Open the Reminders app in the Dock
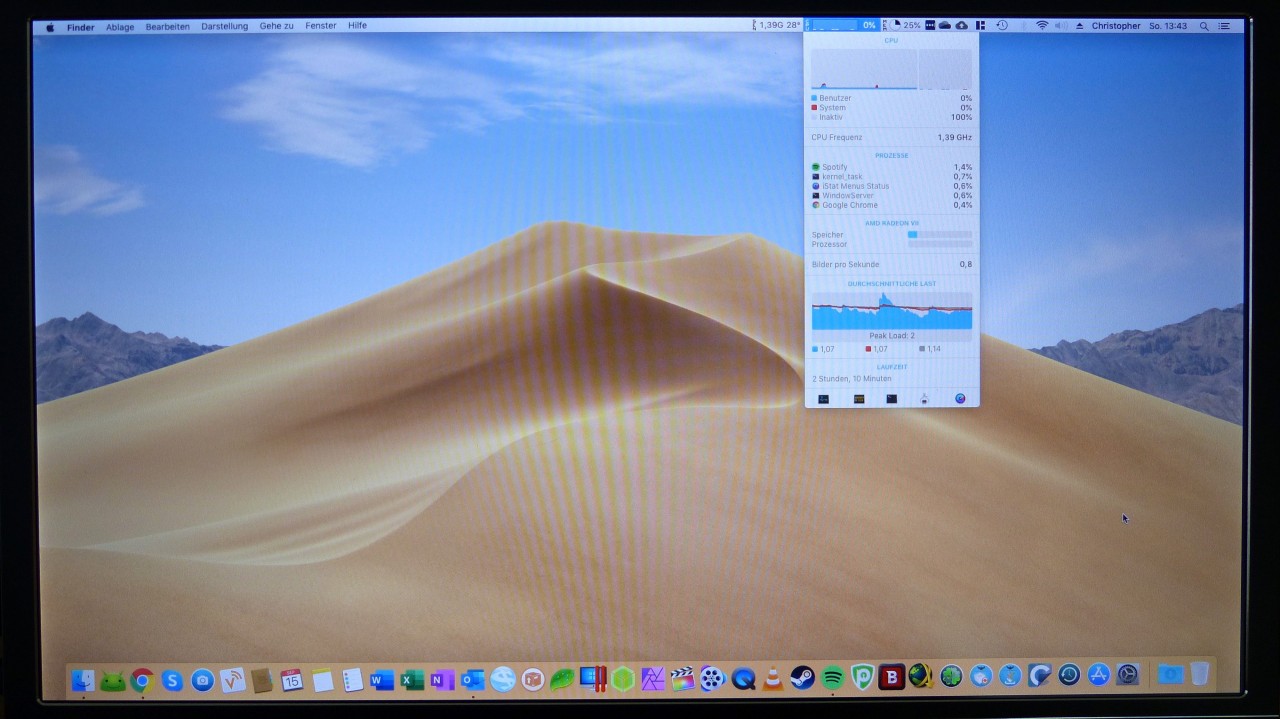The image size is (1280, 719). click(x=352, y=680)
